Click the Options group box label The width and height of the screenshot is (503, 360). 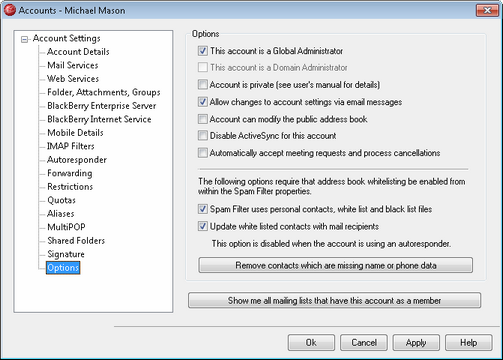[x=205, y=34]
